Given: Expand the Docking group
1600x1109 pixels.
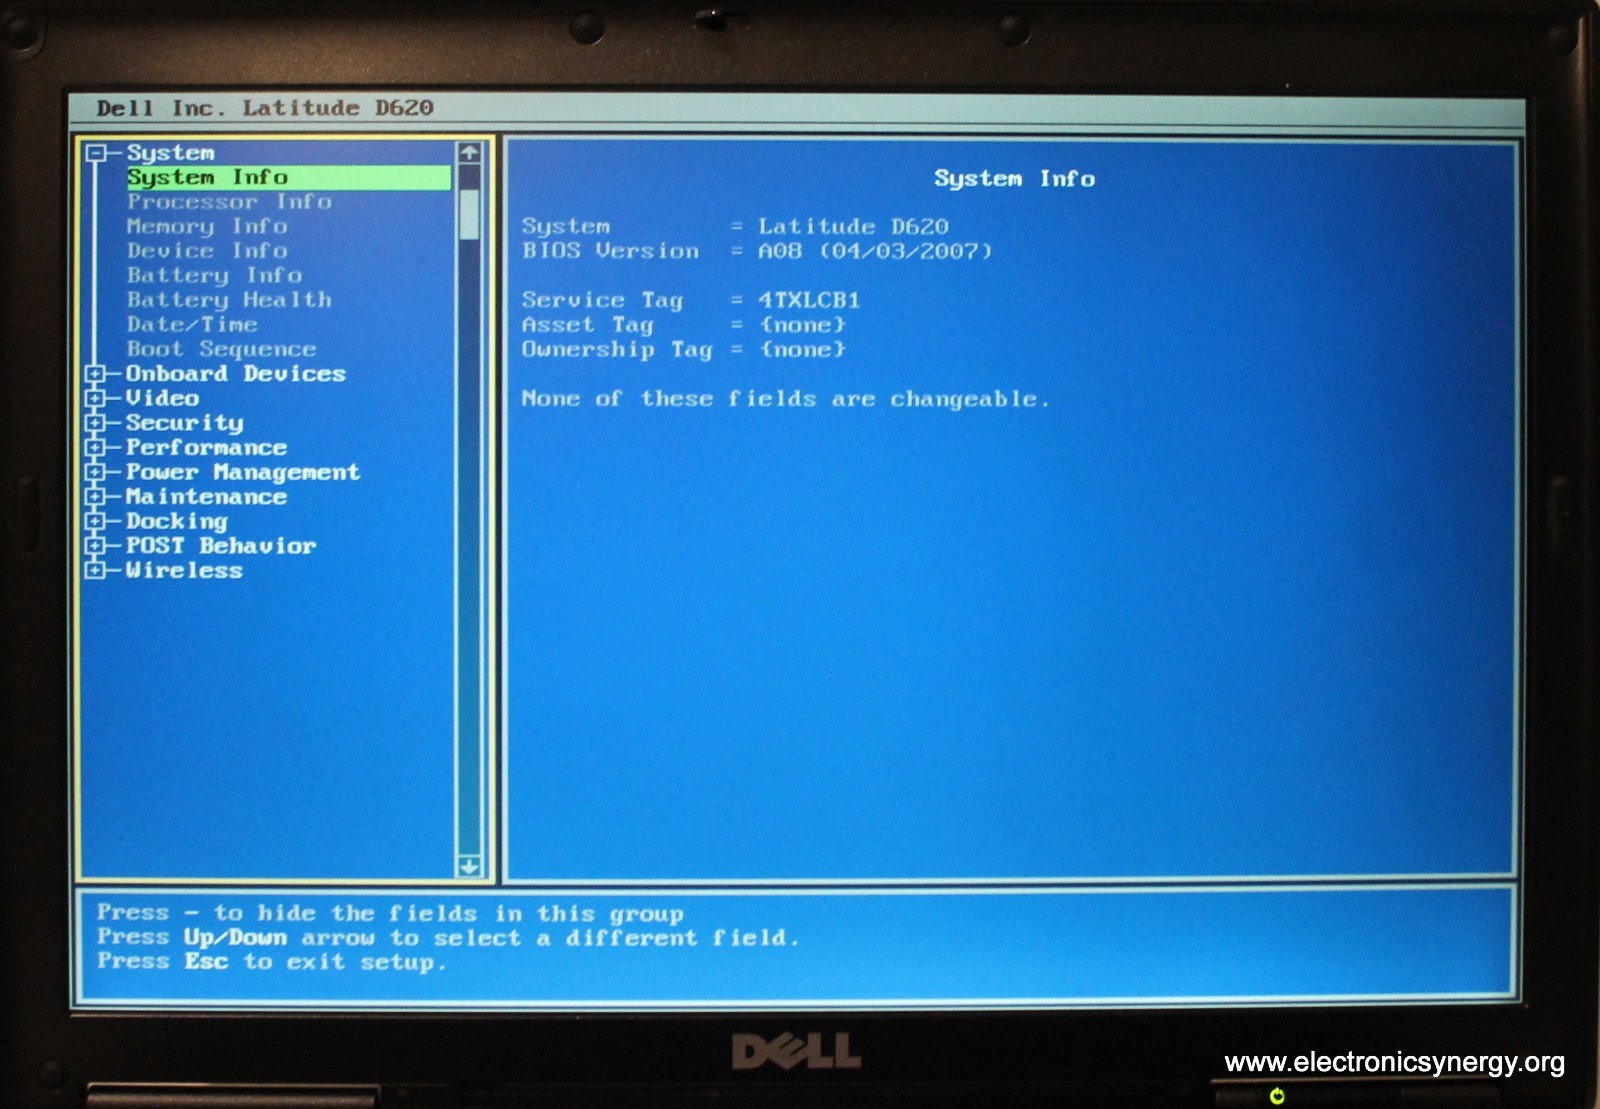Looking at the screenshot, I should point(96,521).
